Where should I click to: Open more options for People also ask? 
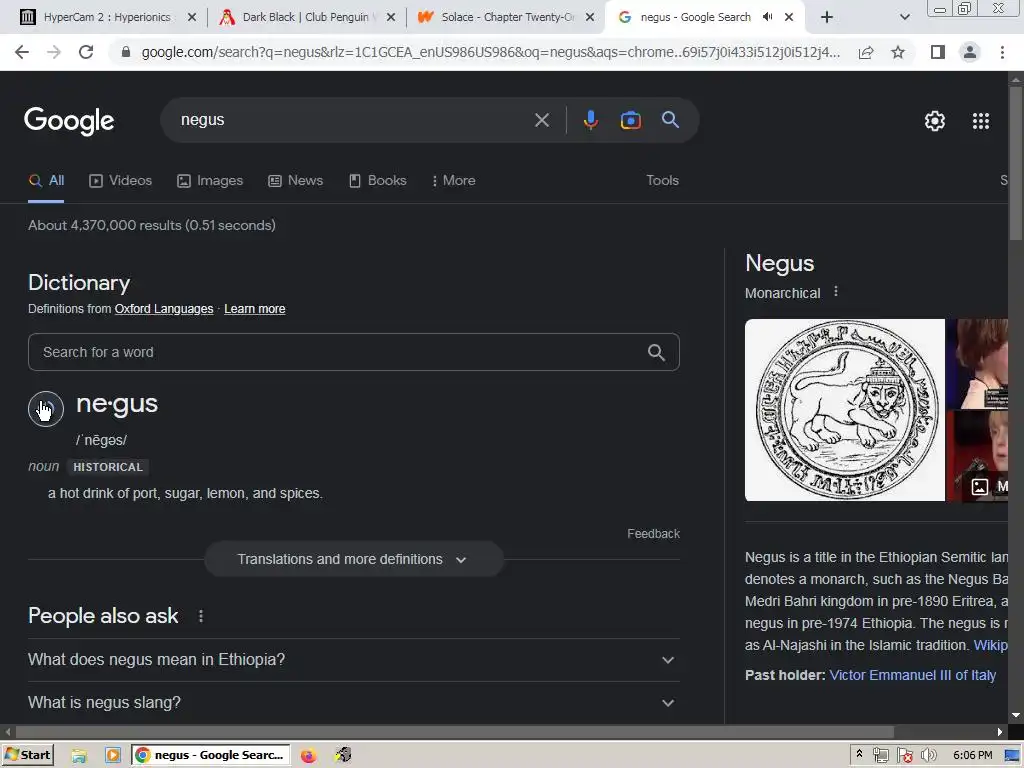click(x=201, y=616)
